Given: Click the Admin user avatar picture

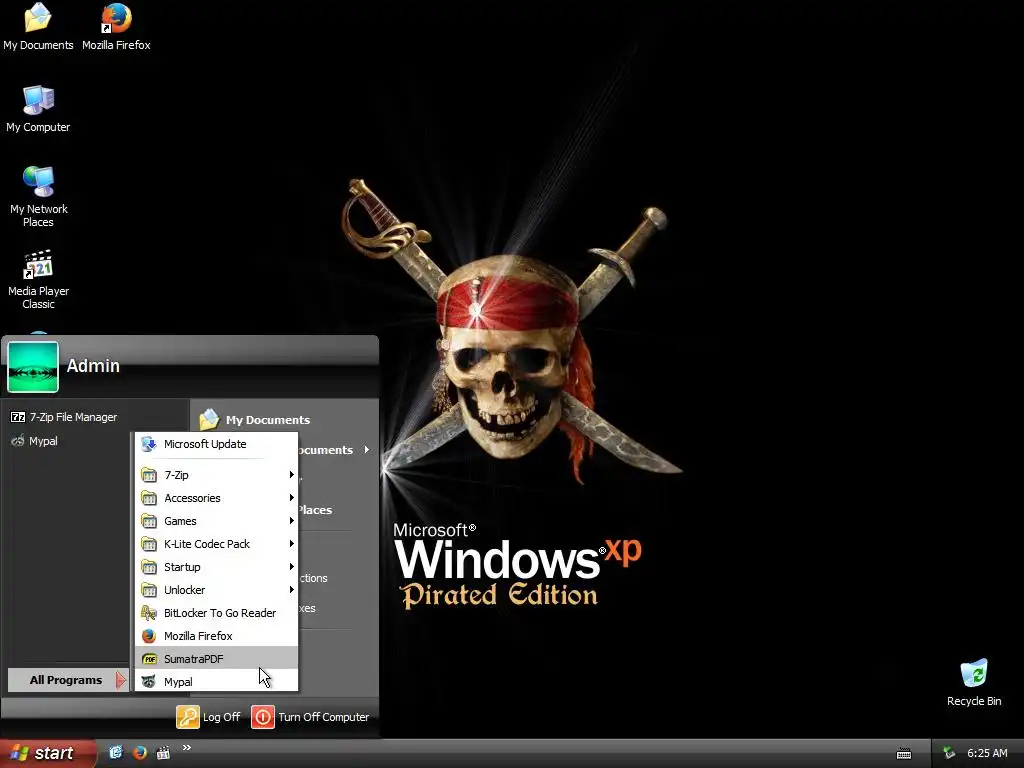Looking at the screenshot, I should [x=33, y=367].
